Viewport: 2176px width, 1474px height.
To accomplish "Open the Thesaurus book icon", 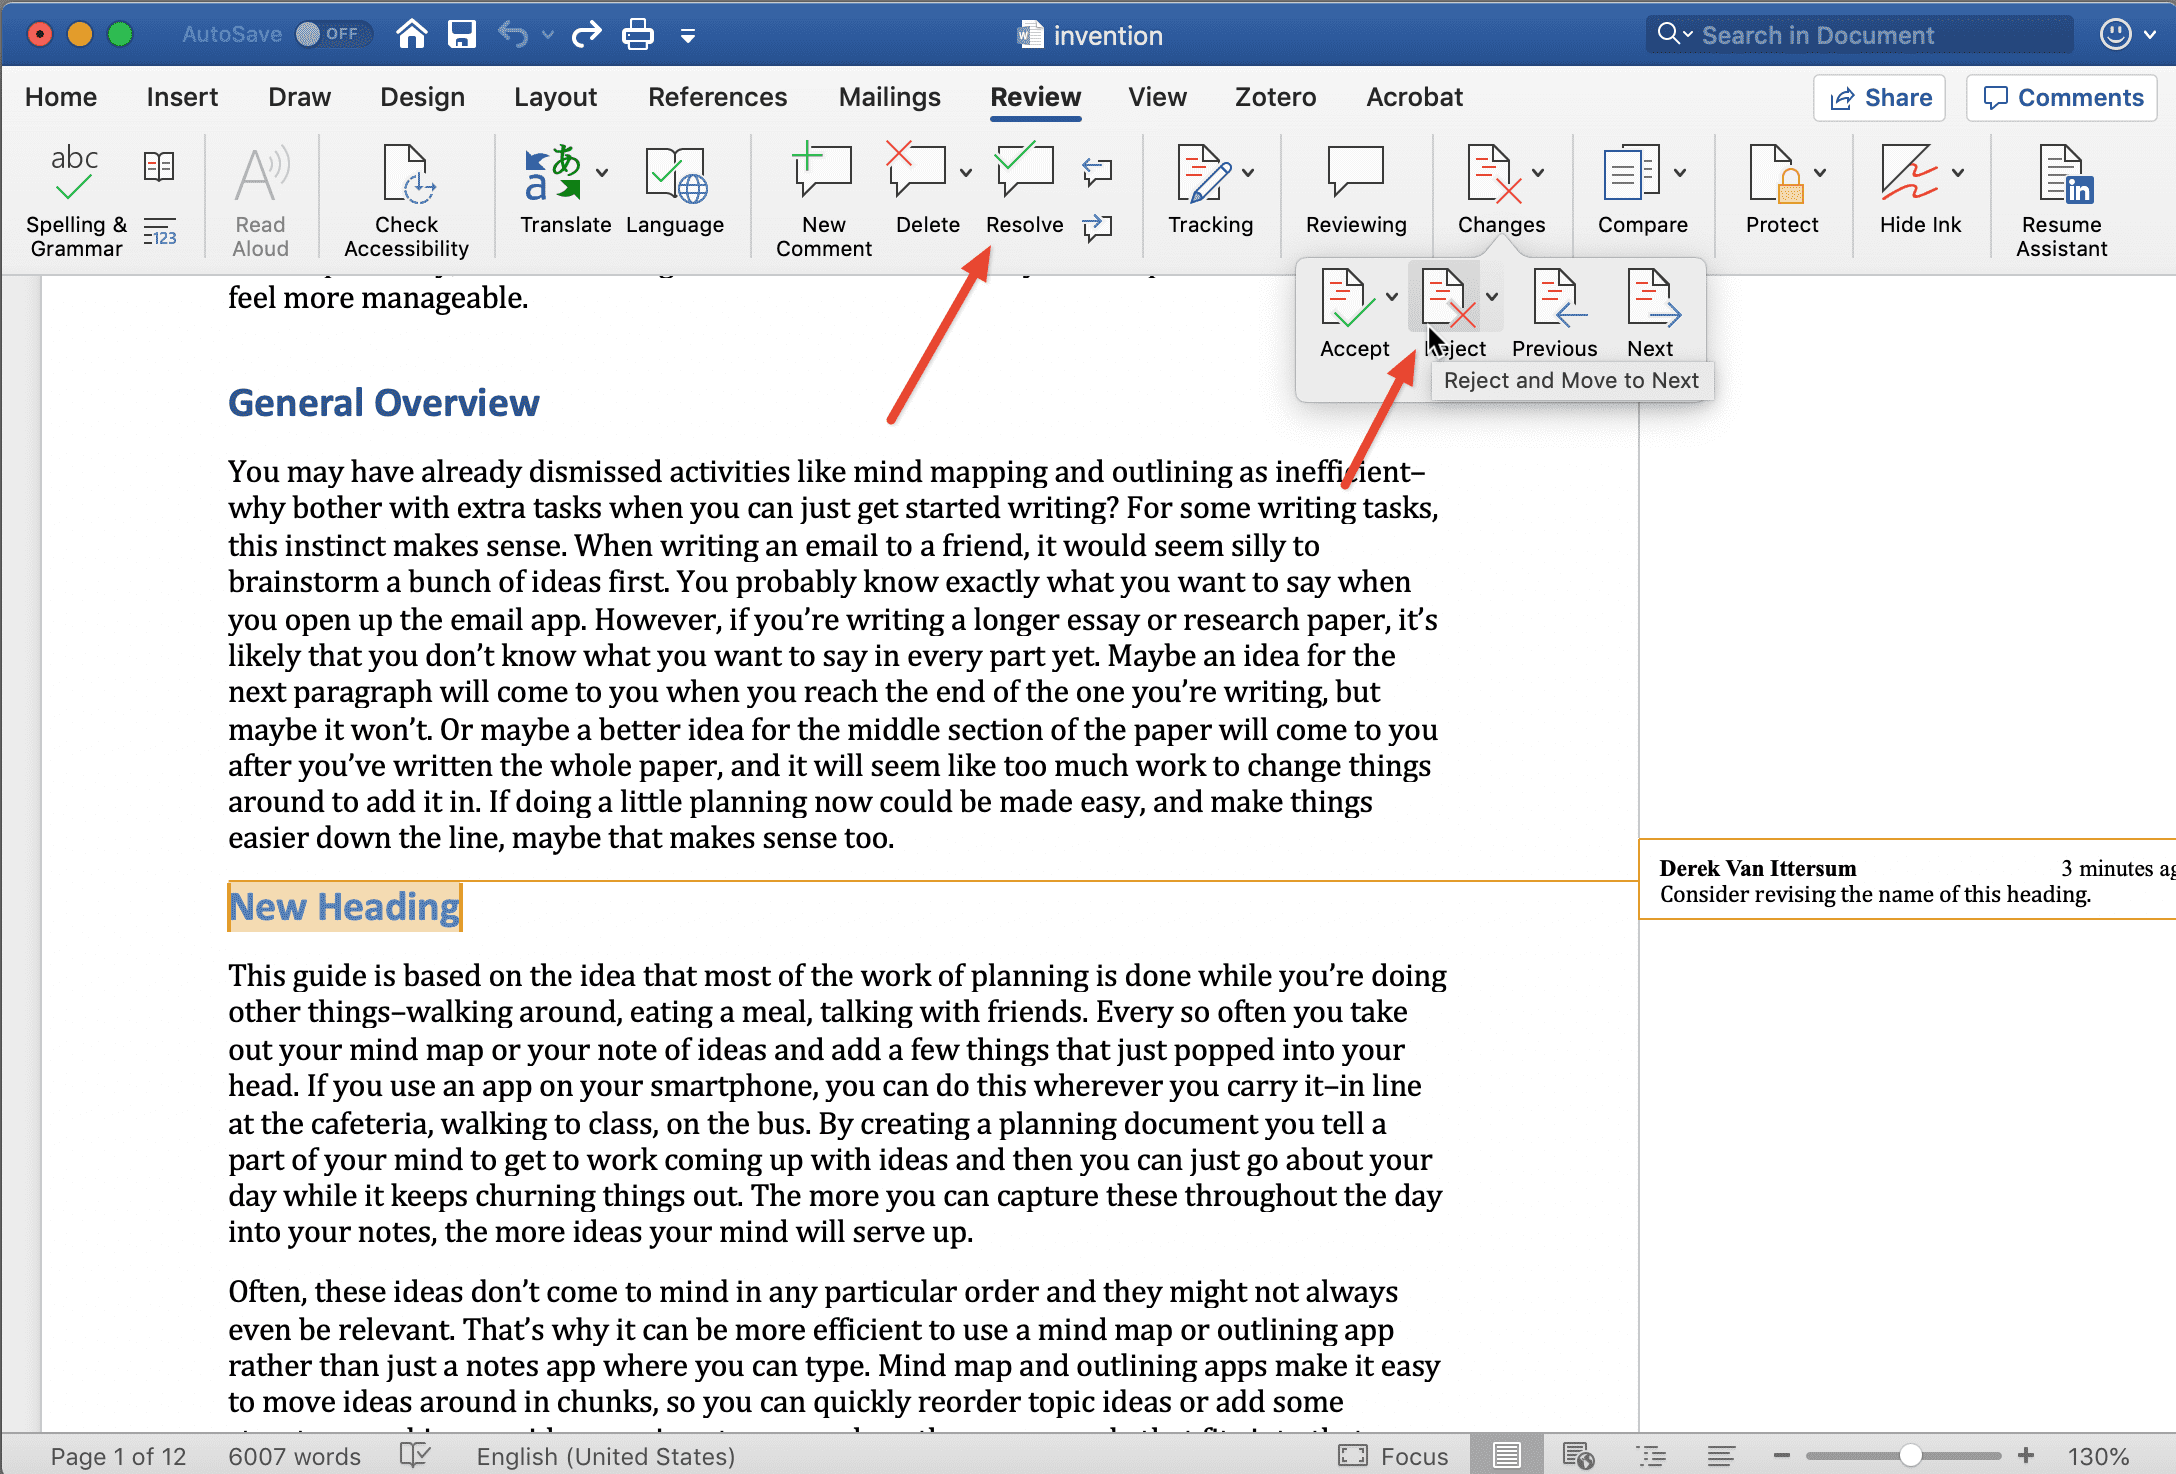I will tap(159, 166).
